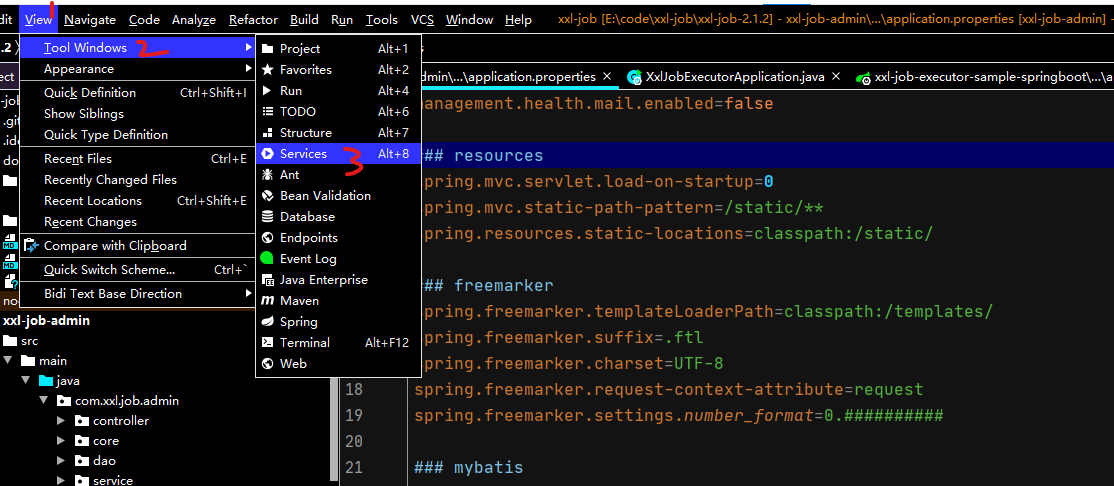Open the Refactor menu
This screenshot has height=486, width=1114.
coord(253,20)
